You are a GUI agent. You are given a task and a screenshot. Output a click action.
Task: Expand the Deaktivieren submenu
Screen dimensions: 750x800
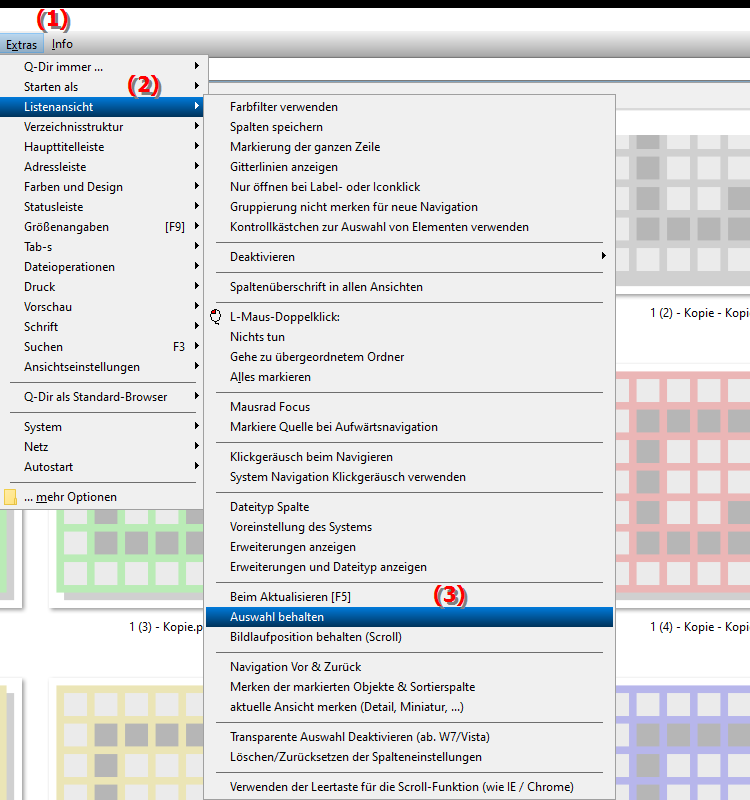tap(409, 257)
